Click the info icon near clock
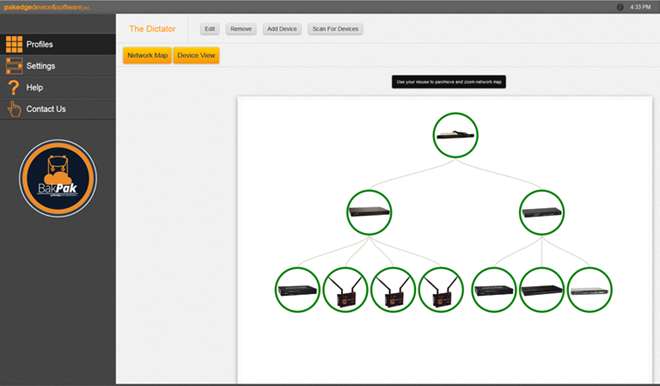Image resolution: width=660 pixels, height=386 pixels. pyautogui.click(x=620, y=7)
